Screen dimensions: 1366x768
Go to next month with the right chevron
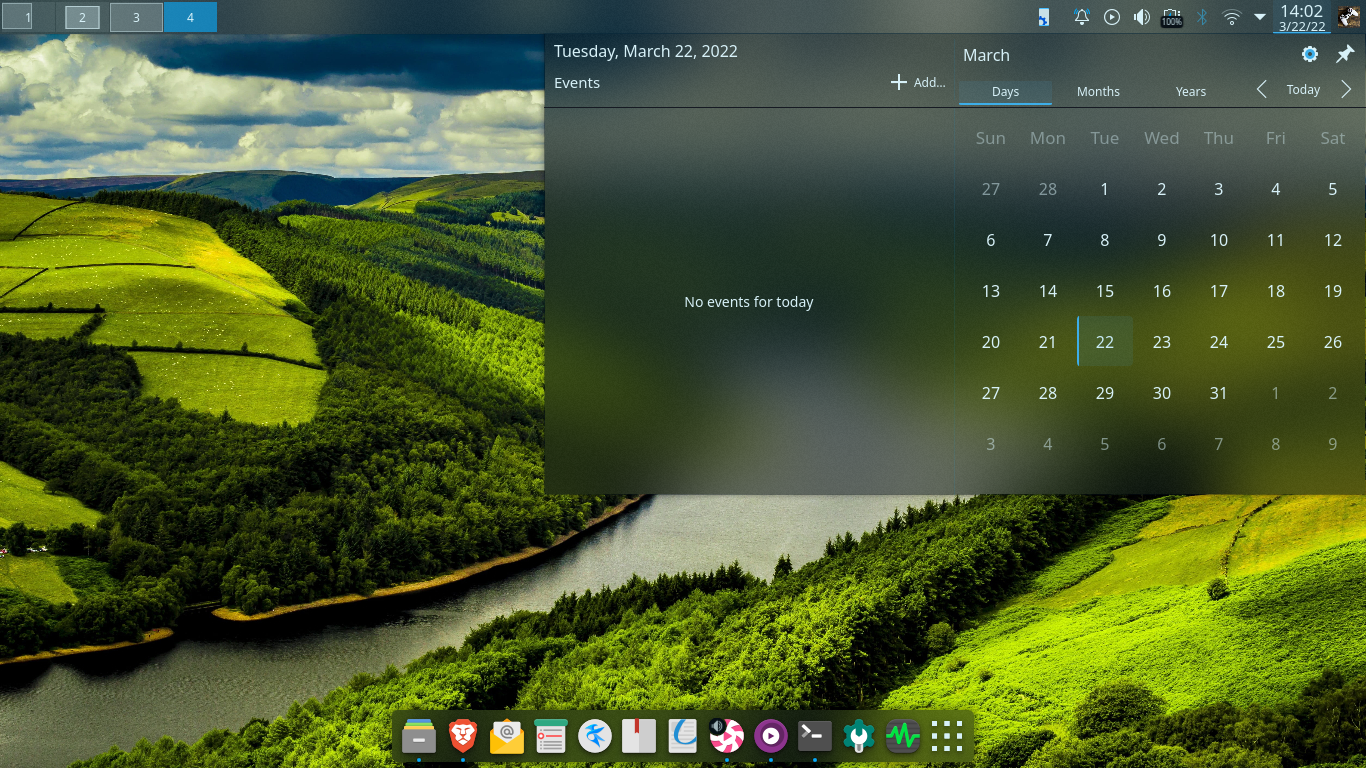coord(1346,89)
